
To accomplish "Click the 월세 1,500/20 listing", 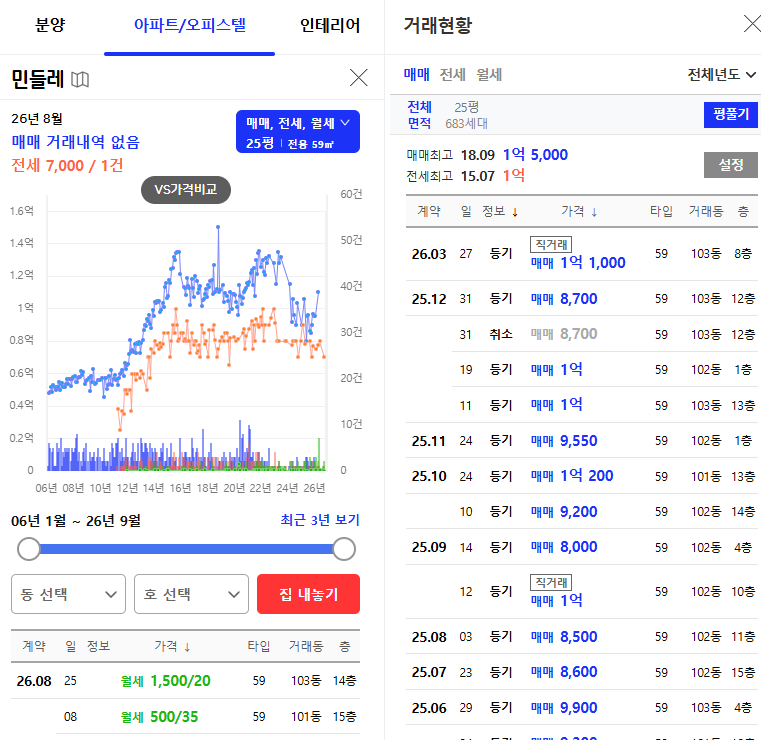I will (165, 681).
